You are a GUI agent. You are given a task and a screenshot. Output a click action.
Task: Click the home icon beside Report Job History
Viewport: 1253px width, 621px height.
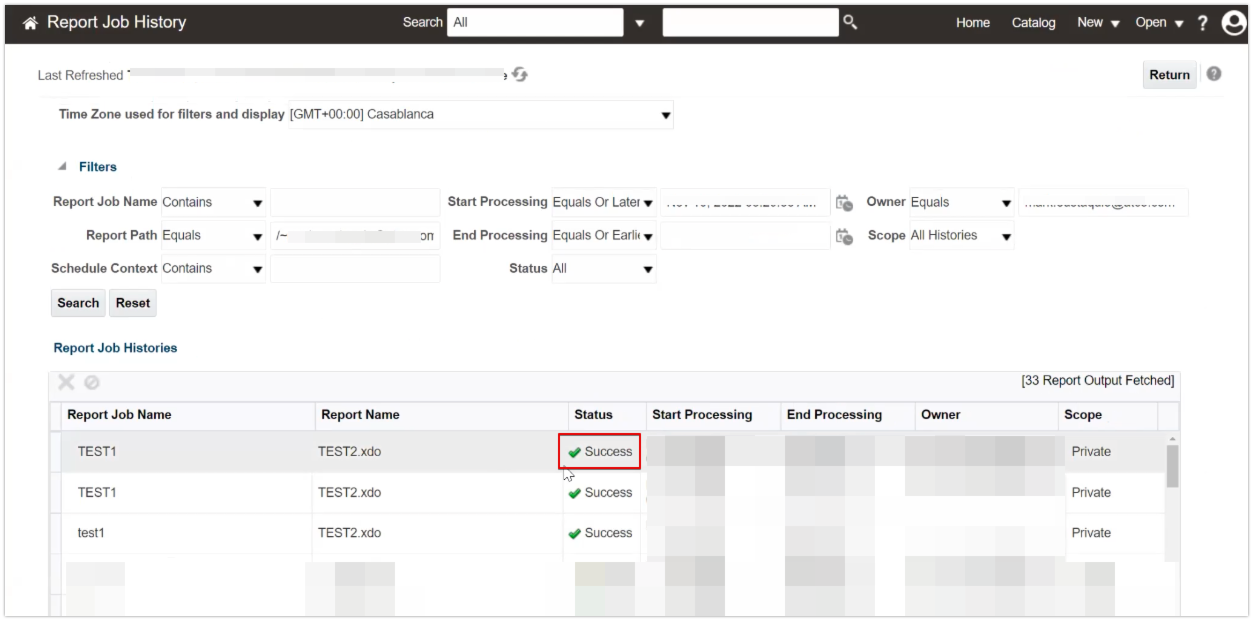(30, 22)
